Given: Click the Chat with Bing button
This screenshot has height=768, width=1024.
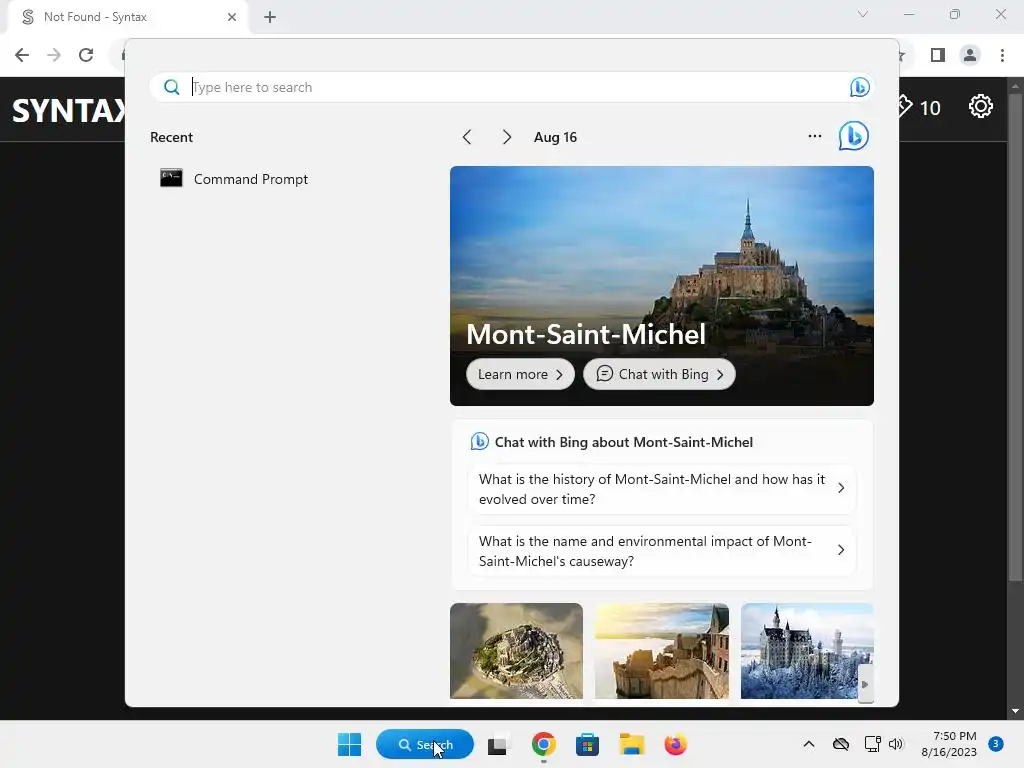Looking at the screenshot, I should [659, 374].
